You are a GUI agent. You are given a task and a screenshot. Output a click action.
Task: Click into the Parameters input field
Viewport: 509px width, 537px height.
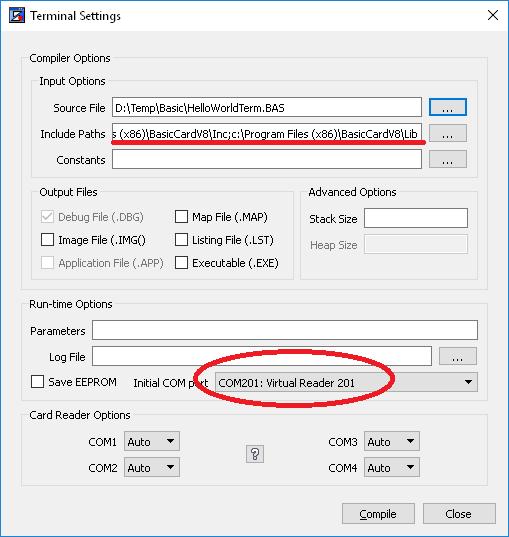[x=285, y=330]
